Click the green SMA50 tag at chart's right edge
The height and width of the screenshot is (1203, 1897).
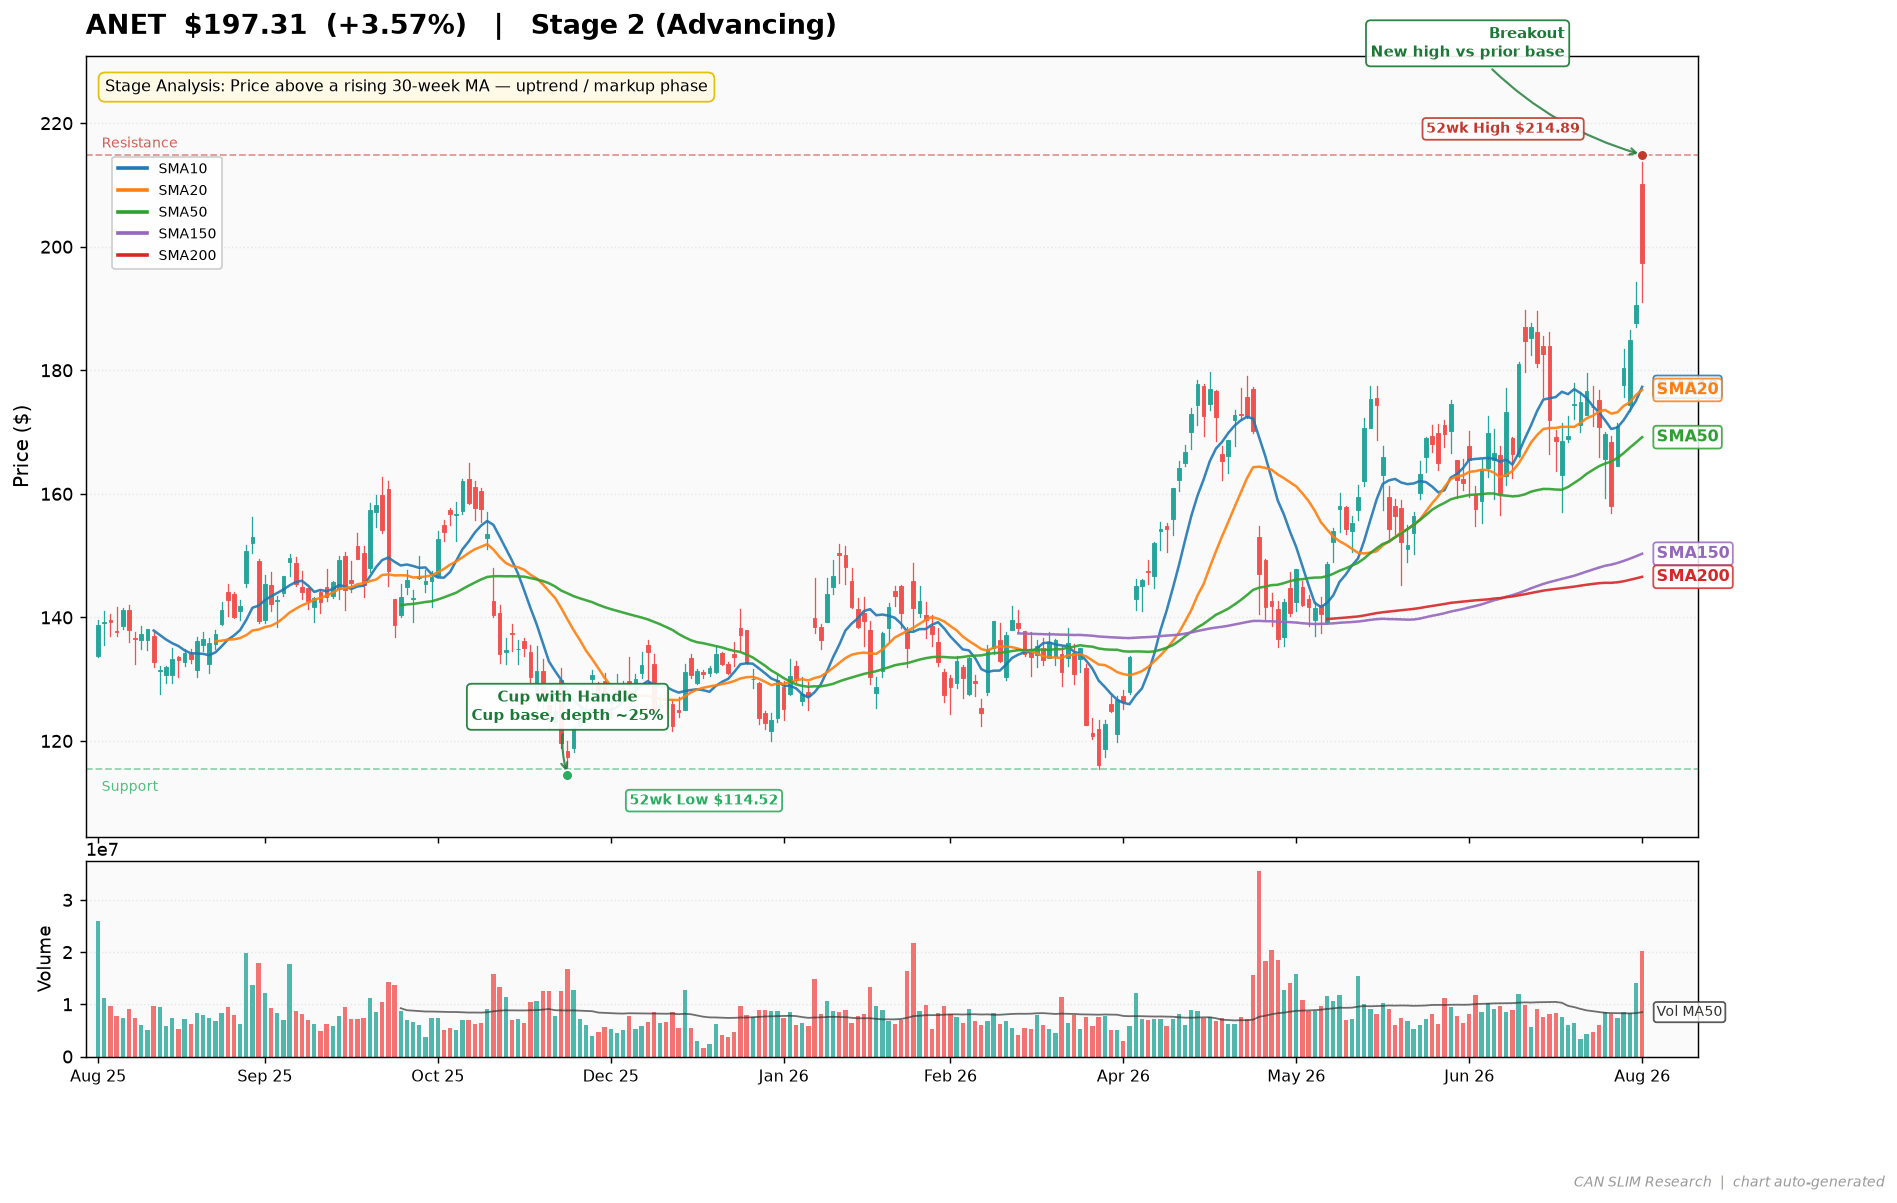tap(1687, 436)
